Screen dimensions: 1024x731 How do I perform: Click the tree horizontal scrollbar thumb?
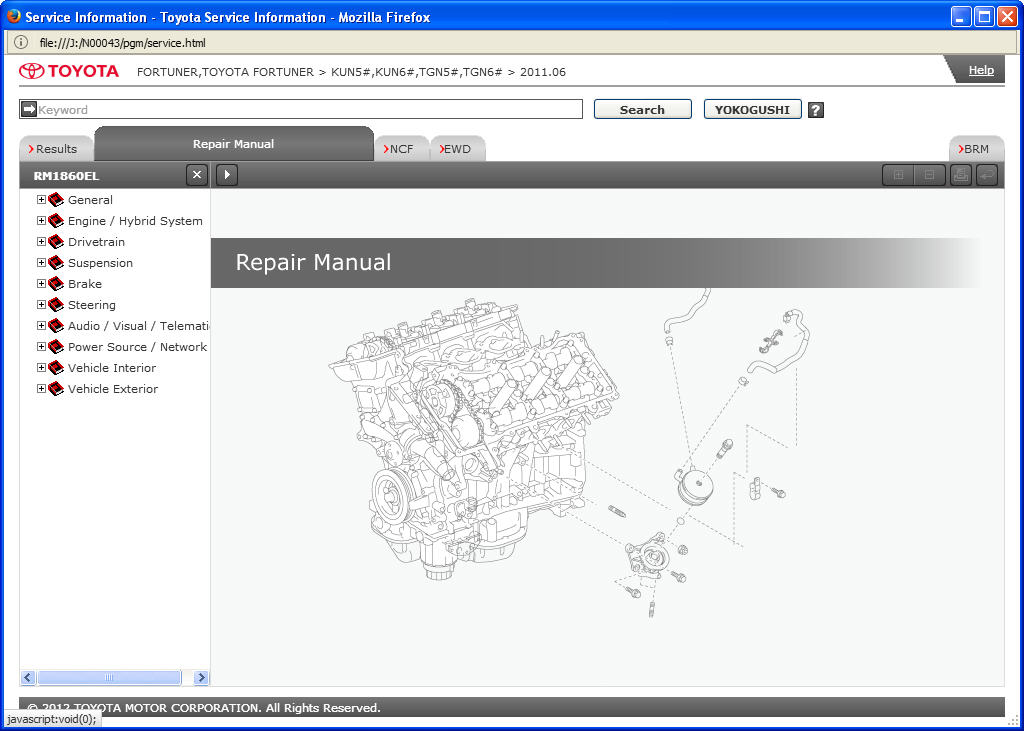[109, 677]
